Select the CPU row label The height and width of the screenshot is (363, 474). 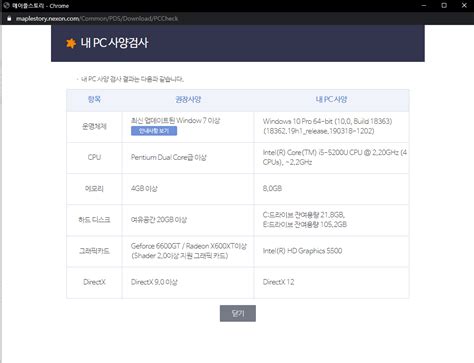coord(94,157)
